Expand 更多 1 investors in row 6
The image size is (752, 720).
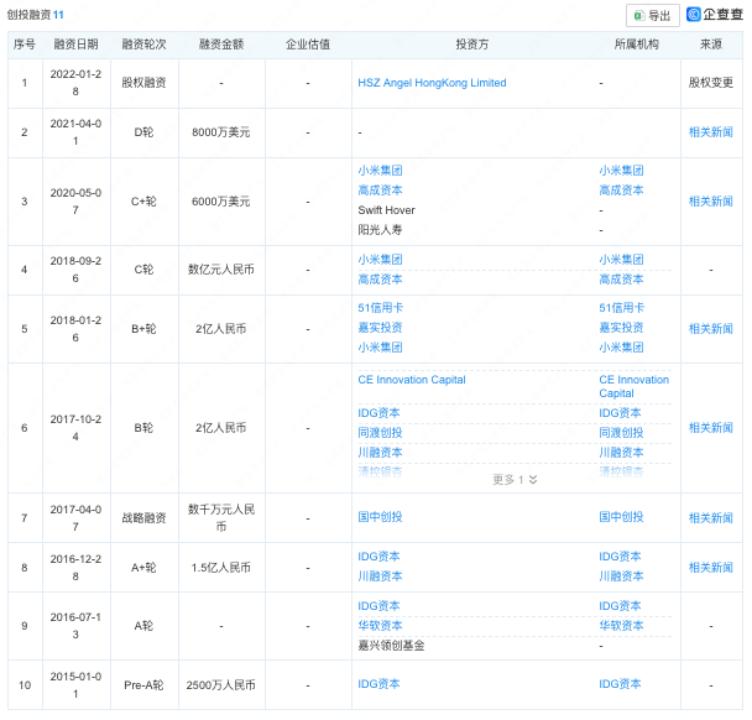click(x=515, y=479)
